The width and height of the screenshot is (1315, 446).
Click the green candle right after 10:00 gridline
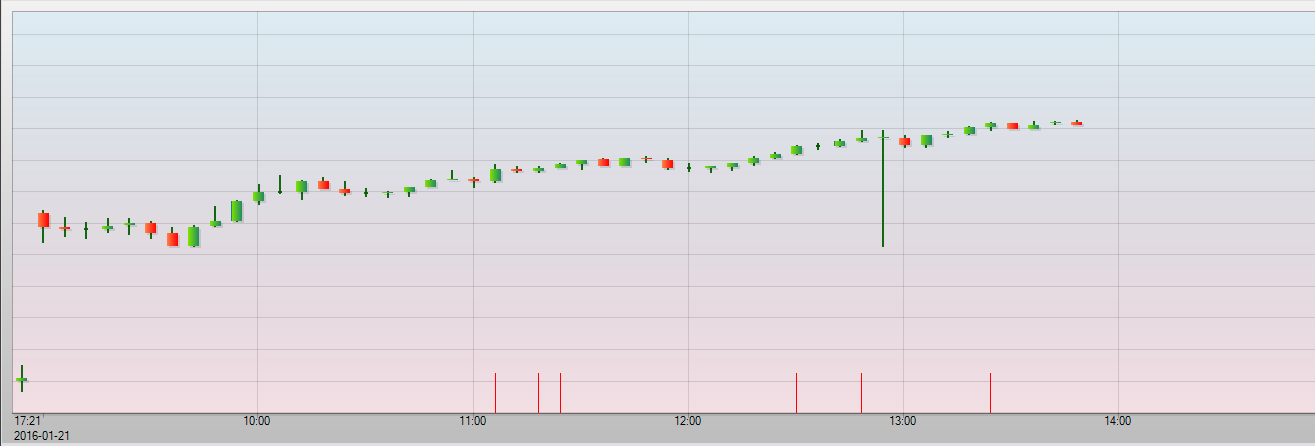[x=258, y=196]
